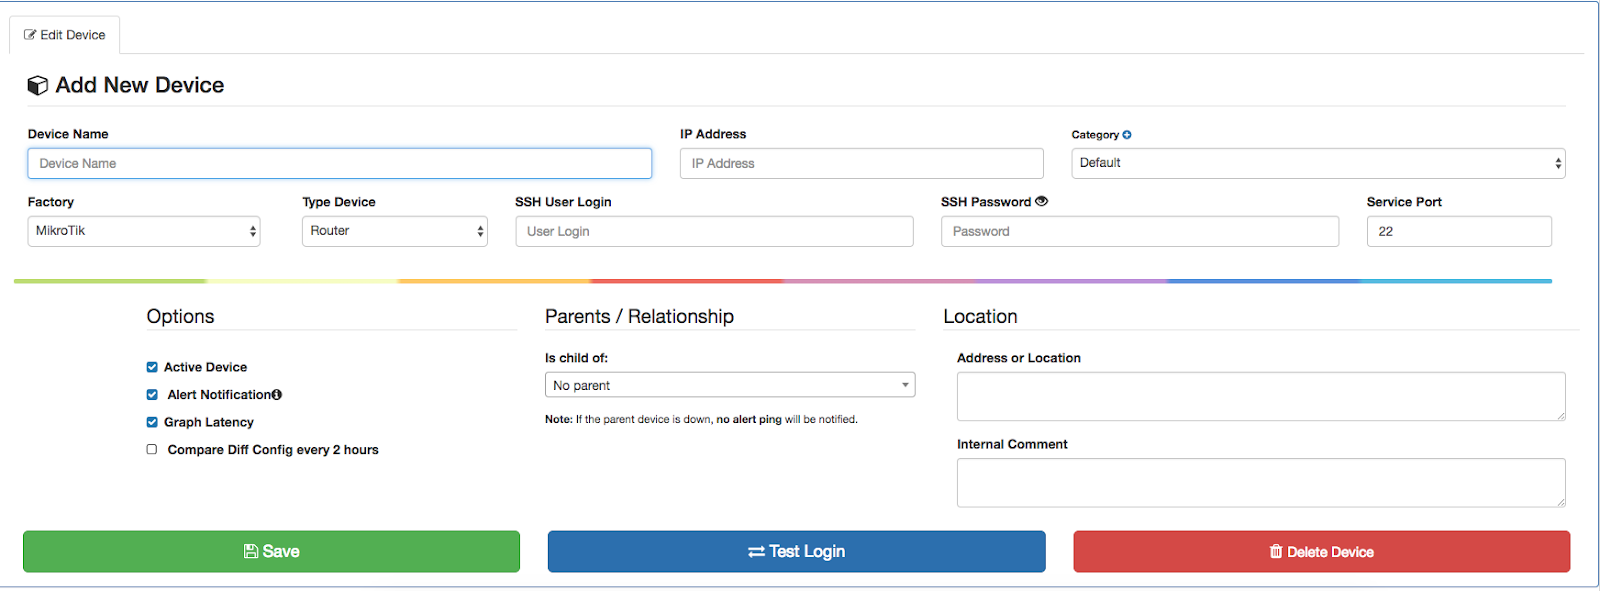Click the info icon after Alert Notification
Screen dimensions: 1600x591
[277, 395]
